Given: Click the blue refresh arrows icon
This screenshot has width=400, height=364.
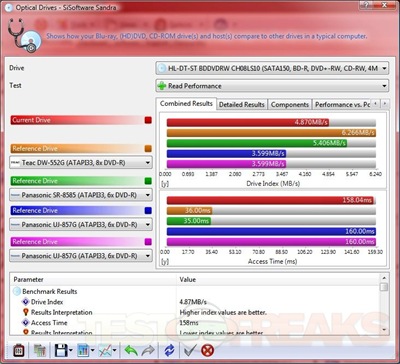Looking at the screenshot, I should [x=169, y=350].
